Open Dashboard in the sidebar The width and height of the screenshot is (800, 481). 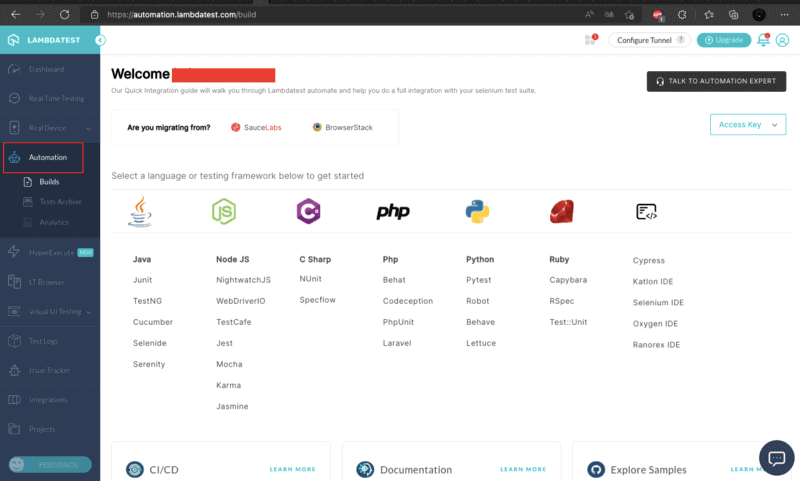point(46,69)
